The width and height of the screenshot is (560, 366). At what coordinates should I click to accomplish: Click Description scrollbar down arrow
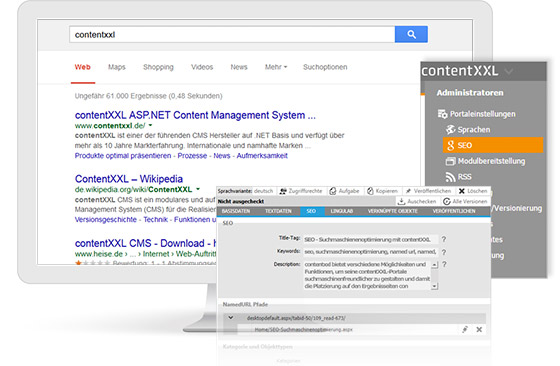tap(434, 286)
